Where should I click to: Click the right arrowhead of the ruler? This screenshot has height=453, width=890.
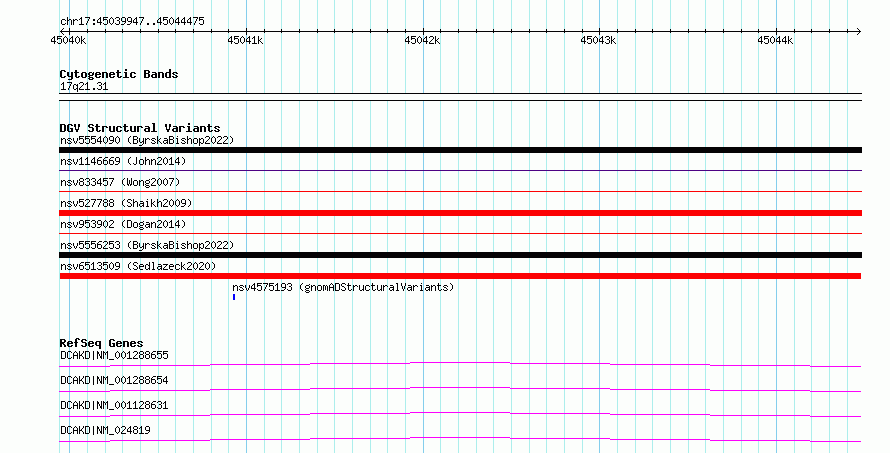click(x=859, y=31)
